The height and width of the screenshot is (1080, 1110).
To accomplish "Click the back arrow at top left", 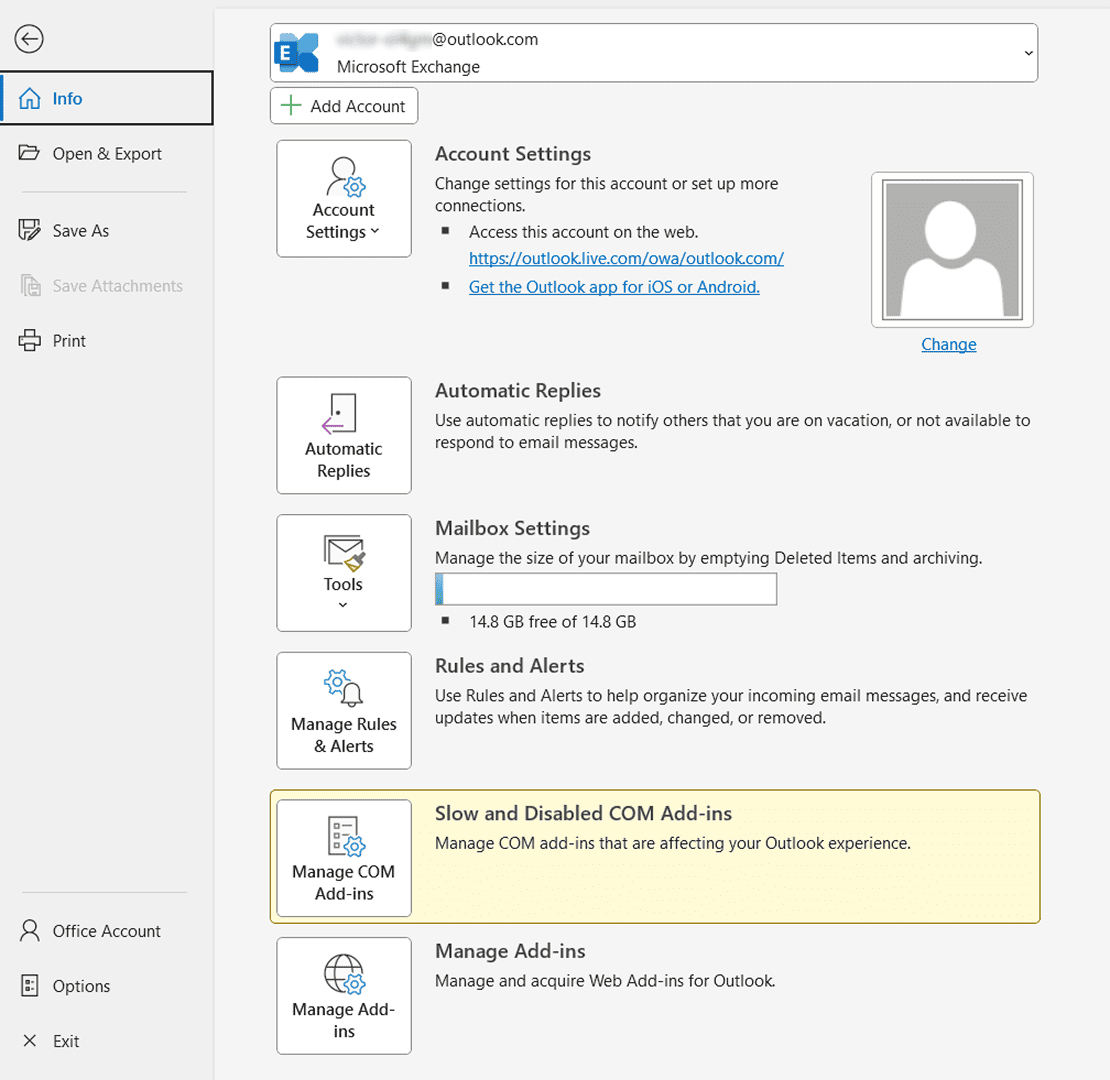I will [29, 39].
